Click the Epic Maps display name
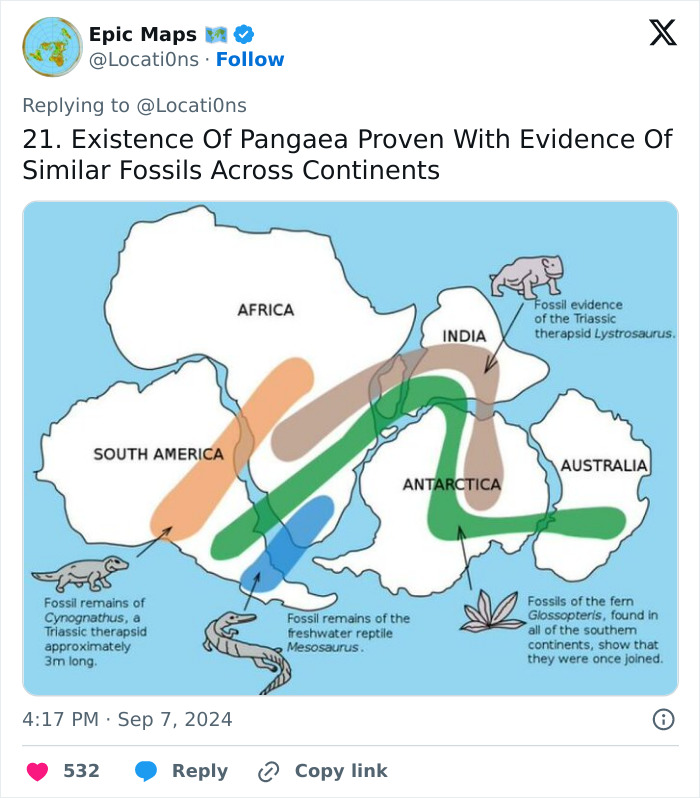Image resolution: width=700 pixels, height=798 pixels. click(x=142, y=35)
